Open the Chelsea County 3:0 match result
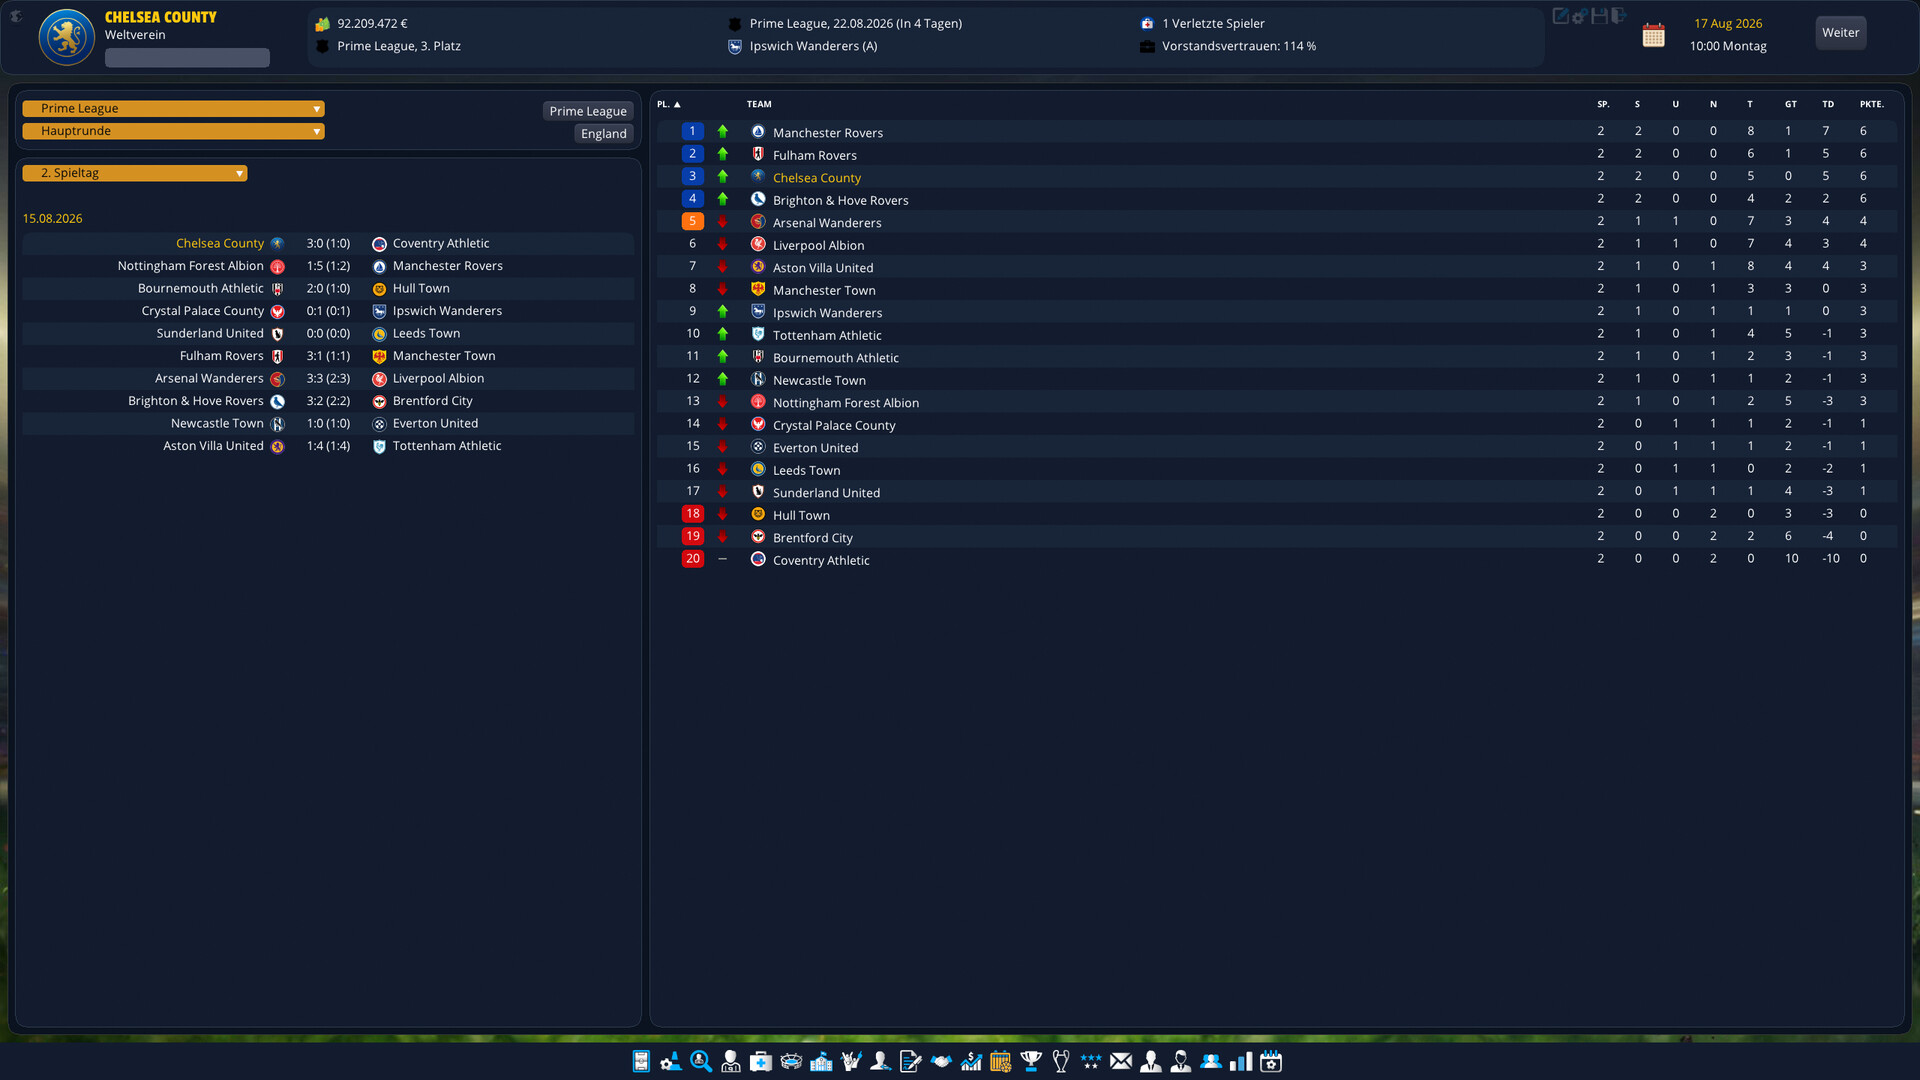This screenshot has width=1920, height=1080. (328, 244)
